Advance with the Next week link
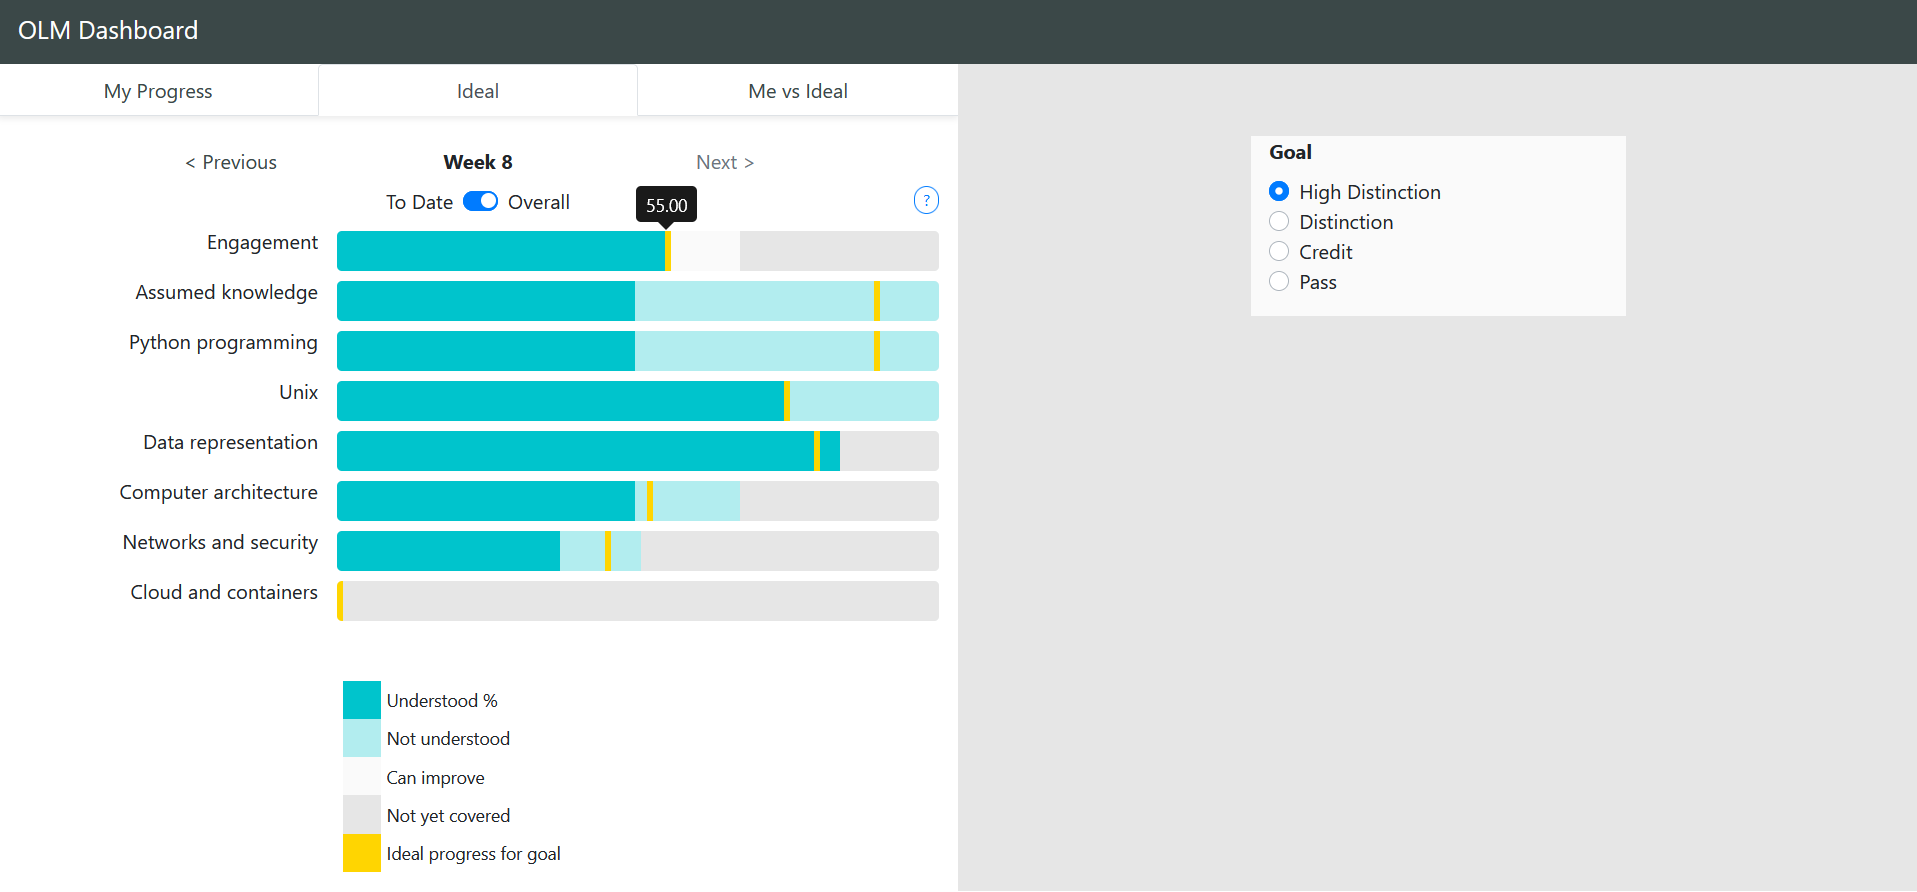The width and height of the screenshot is (1917, 892). click(725, 162)
